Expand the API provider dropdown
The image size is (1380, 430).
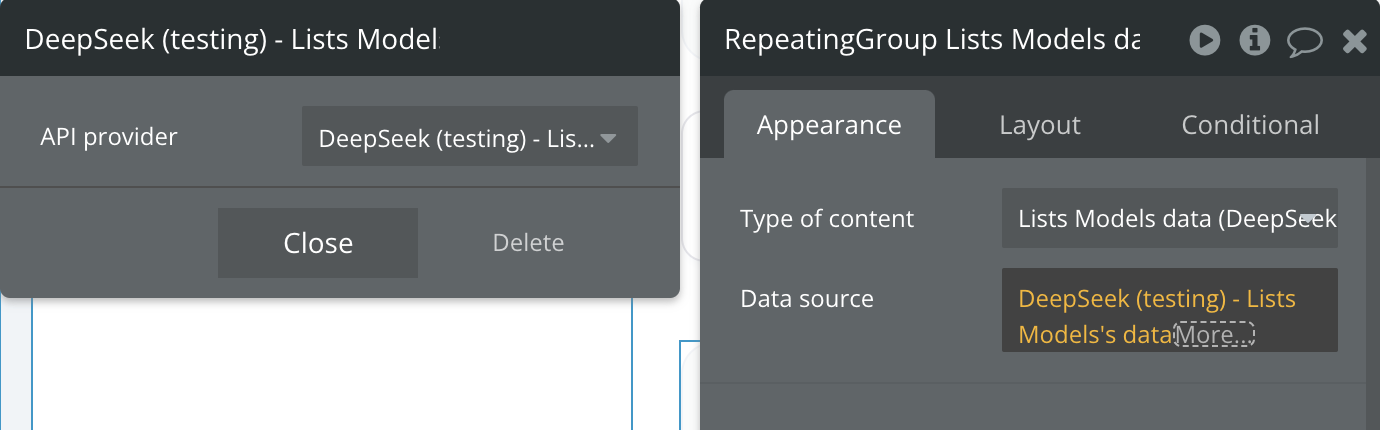click(x=469, y=137)
